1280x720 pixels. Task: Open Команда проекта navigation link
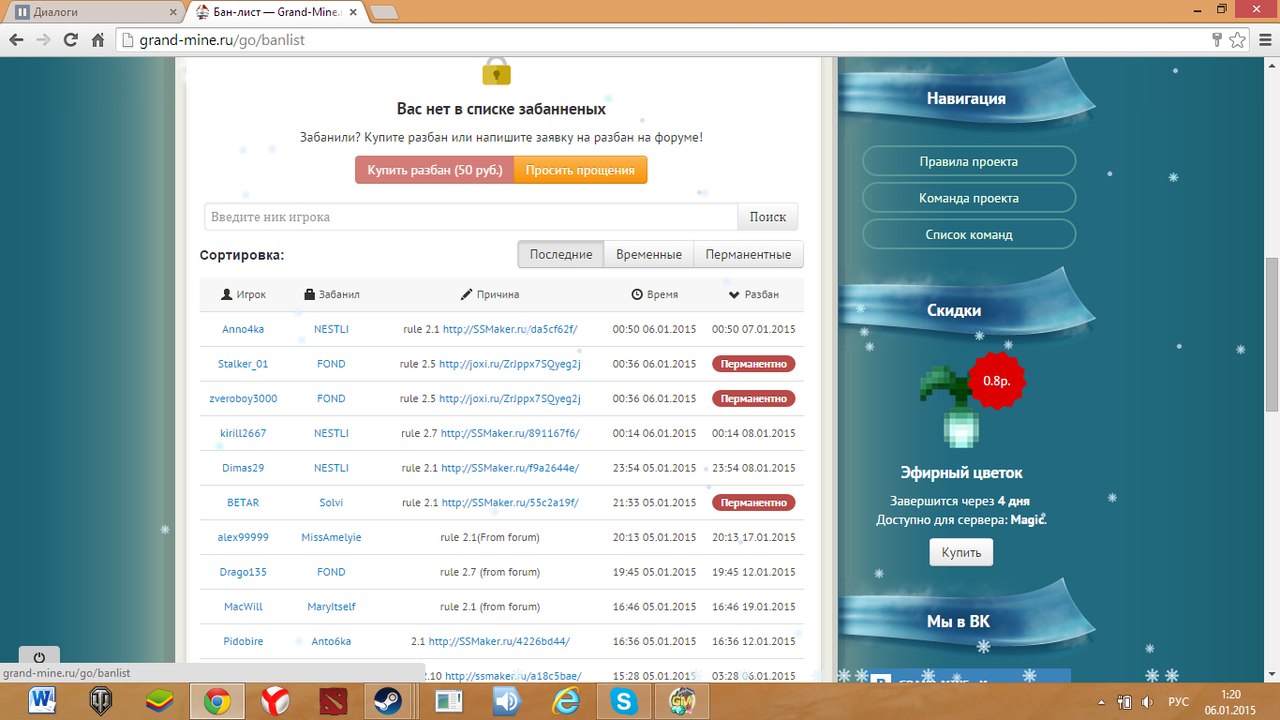[x=969, y=198]
